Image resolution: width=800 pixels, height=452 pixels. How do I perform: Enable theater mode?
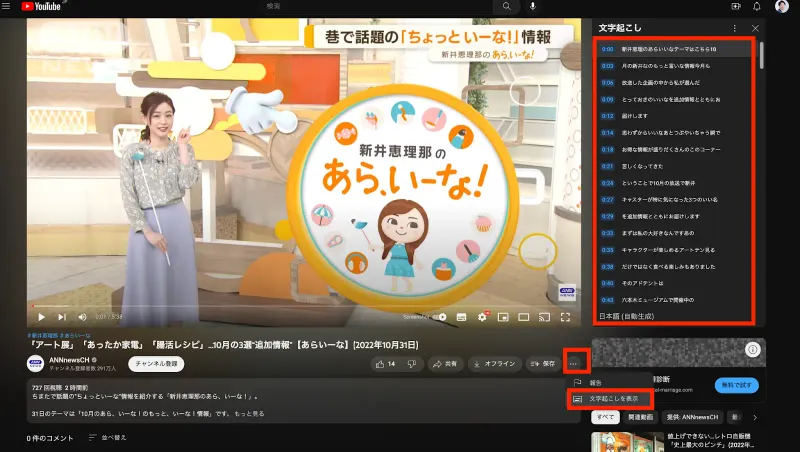pyautogui.click(x=523, y=317)
